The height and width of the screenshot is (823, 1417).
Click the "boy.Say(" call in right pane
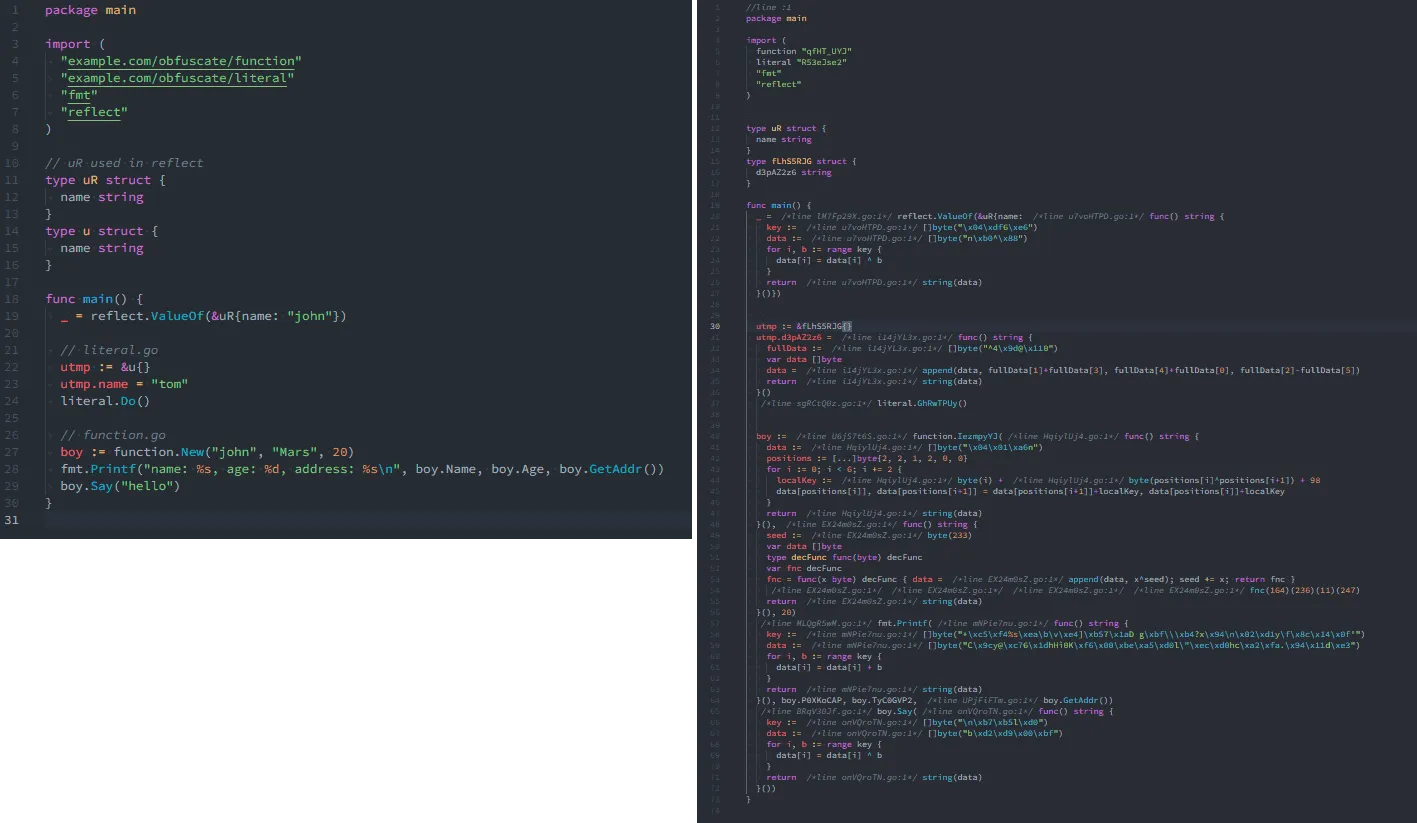tap(899, 711)
